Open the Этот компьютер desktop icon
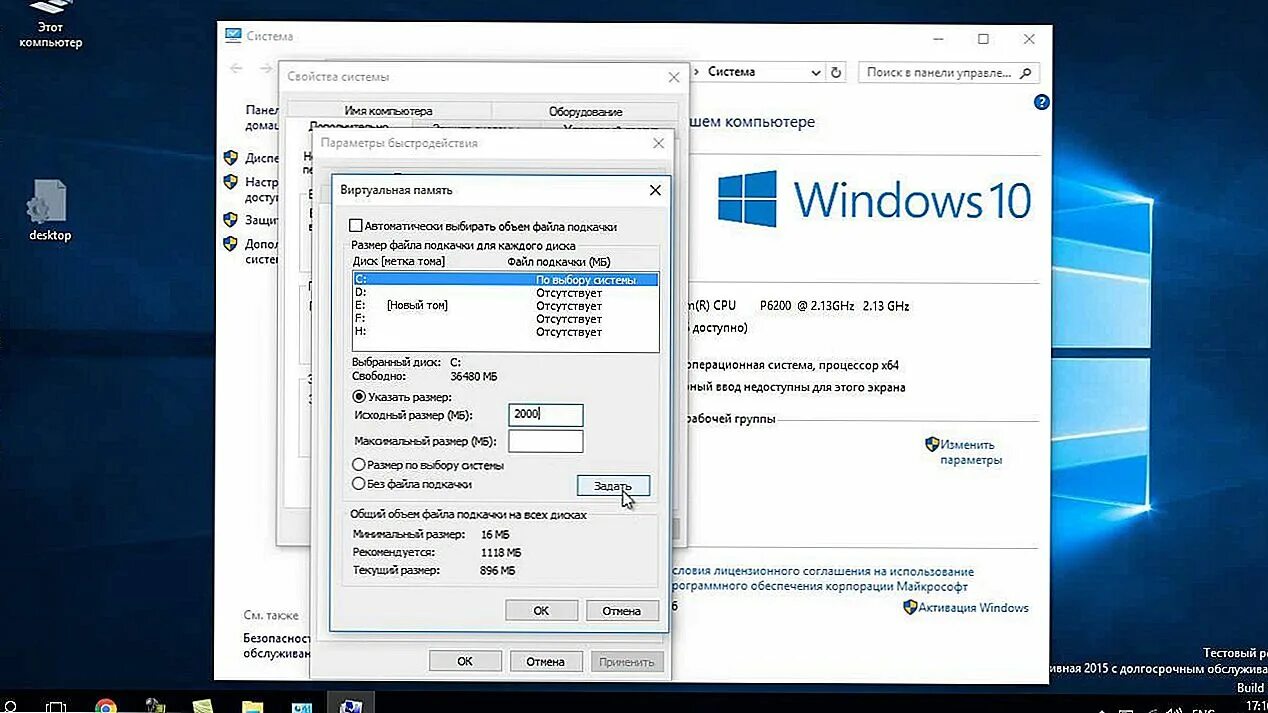1268x713 pixels. (x=50, y=22)
